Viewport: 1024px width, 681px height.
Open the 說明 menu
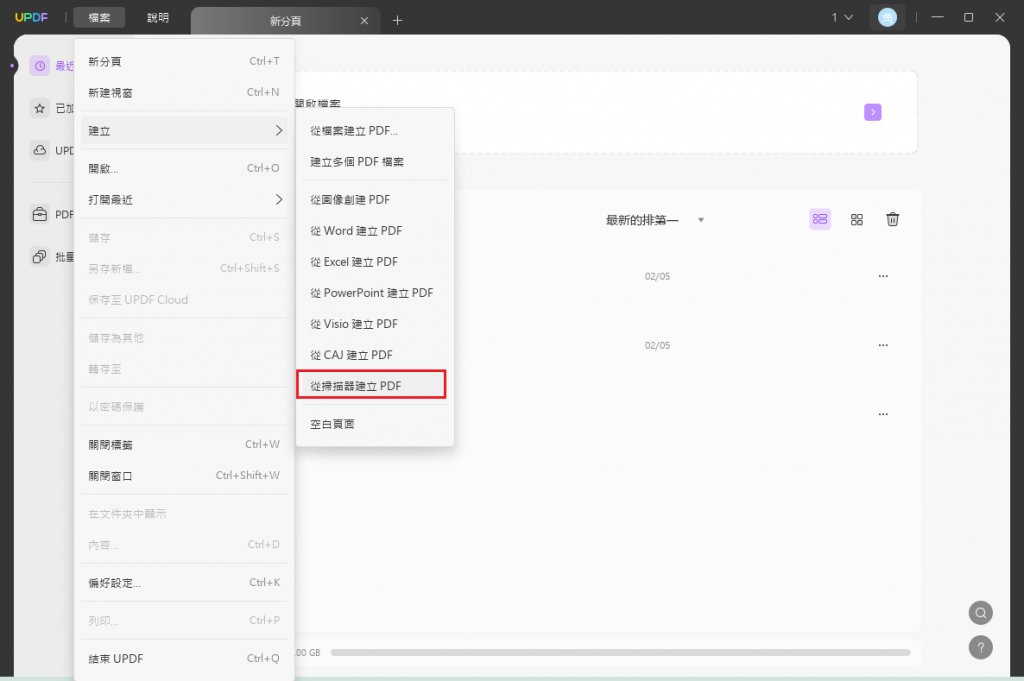[157, 18]
